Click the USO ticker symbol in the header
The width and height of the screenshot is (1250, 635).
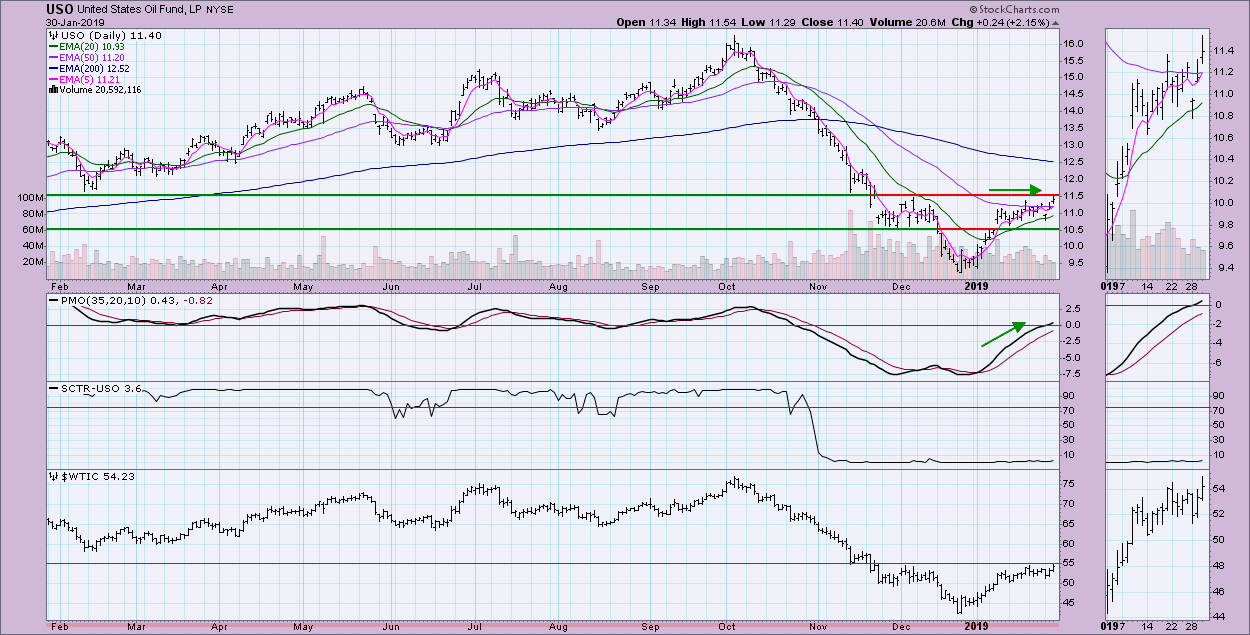click(58, 9)
